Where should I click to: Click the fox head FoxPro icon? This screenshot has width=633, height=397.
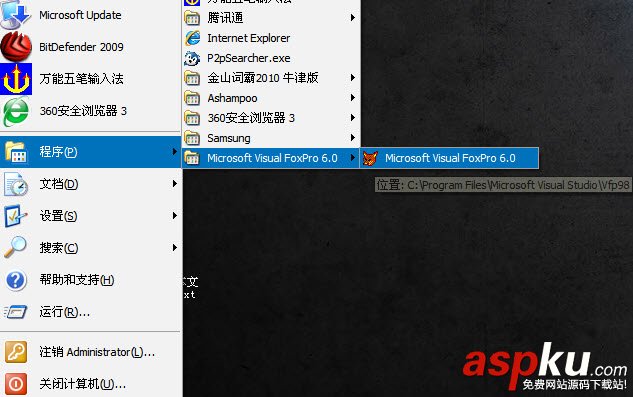click(370, 158)
